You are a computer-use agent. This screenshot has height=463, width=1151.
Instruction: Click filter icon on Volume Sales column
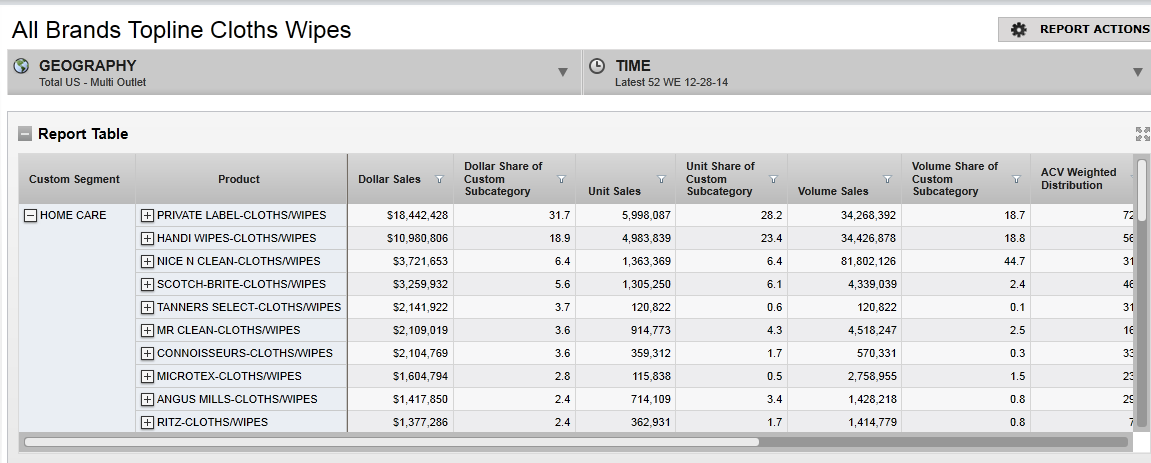(x=888, y=180)
